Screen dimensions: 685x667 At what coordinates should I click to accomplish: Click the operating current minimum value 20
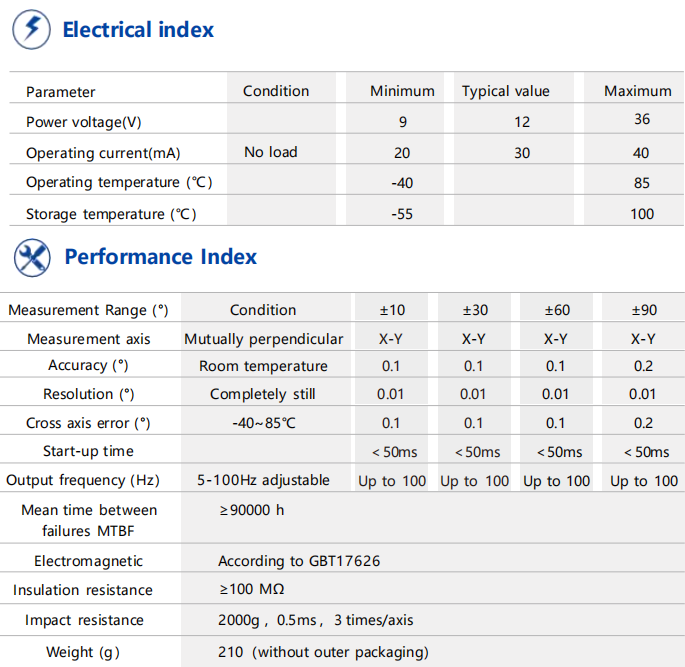(x=402, y=153)
